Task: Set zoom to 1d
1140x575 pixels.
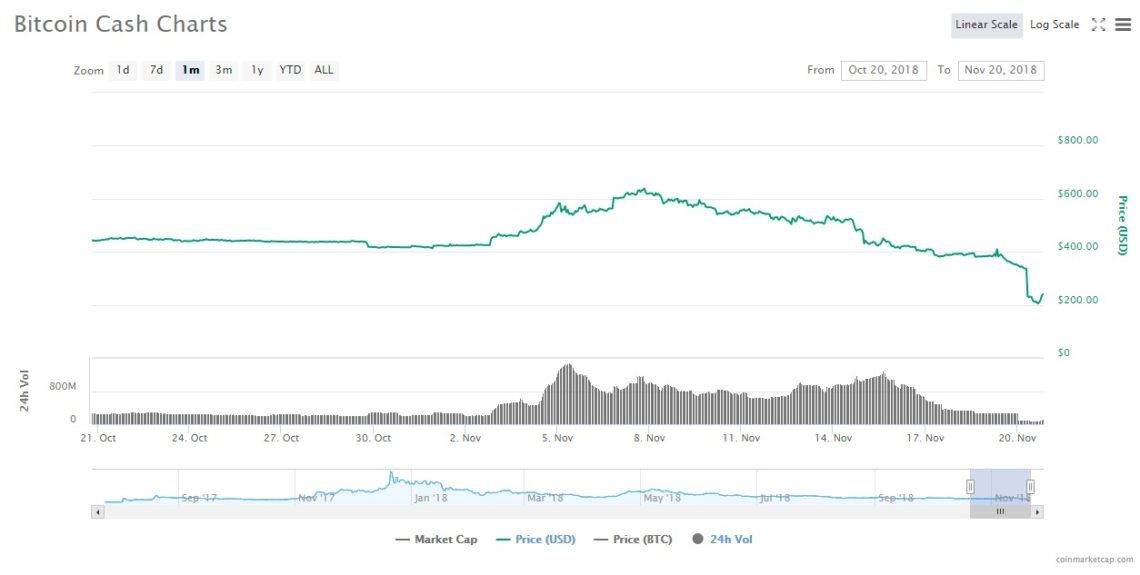Action: (x=123, y=70)
